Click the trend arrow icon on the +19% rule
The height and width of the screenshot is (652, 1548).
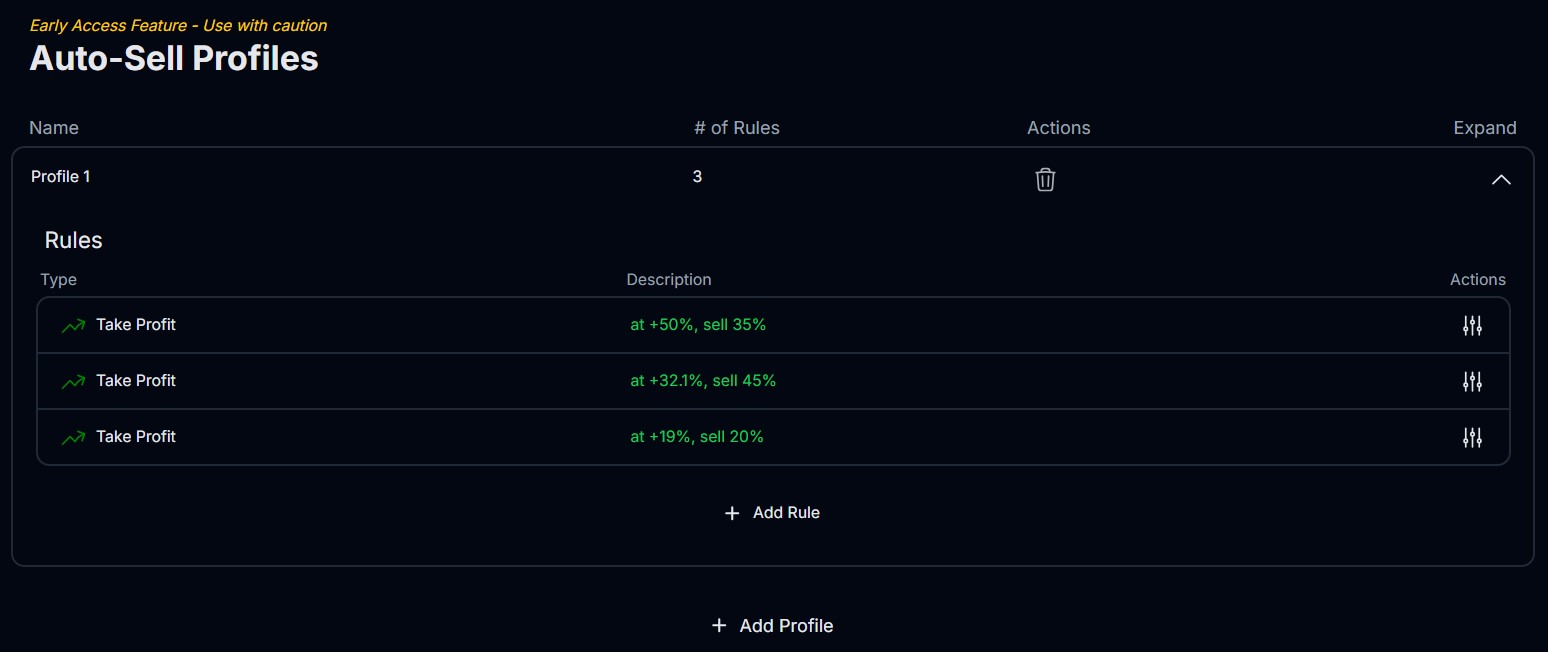click(73, 437)
